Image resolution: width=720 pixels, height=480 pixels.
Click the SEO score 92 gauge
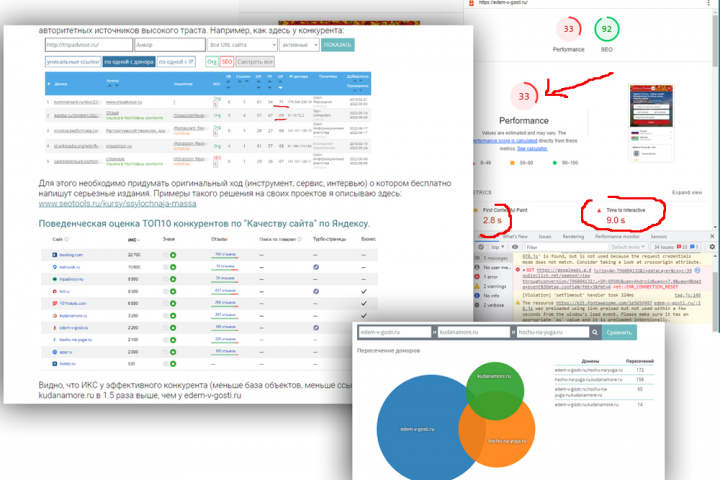click(x=607, y=29)
